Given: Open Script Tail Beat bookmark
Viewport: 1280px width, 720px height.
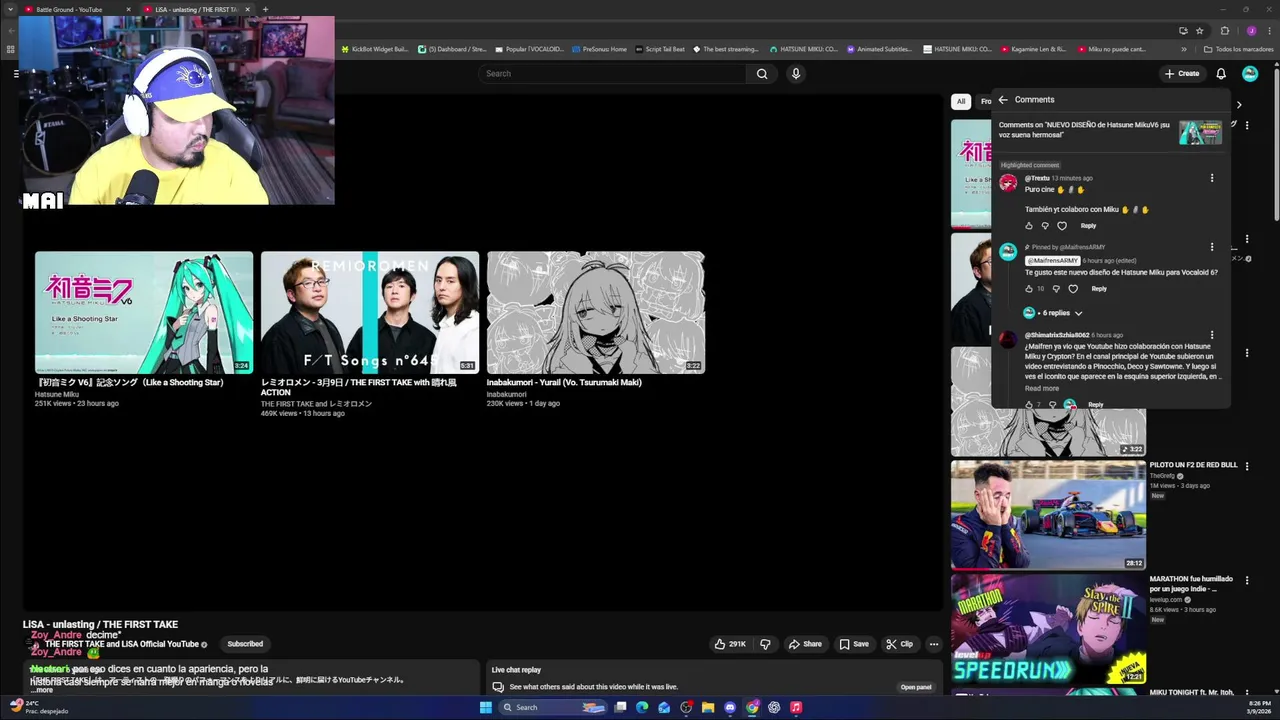Looking at the screenshot, I should click(x=660, y=49).
